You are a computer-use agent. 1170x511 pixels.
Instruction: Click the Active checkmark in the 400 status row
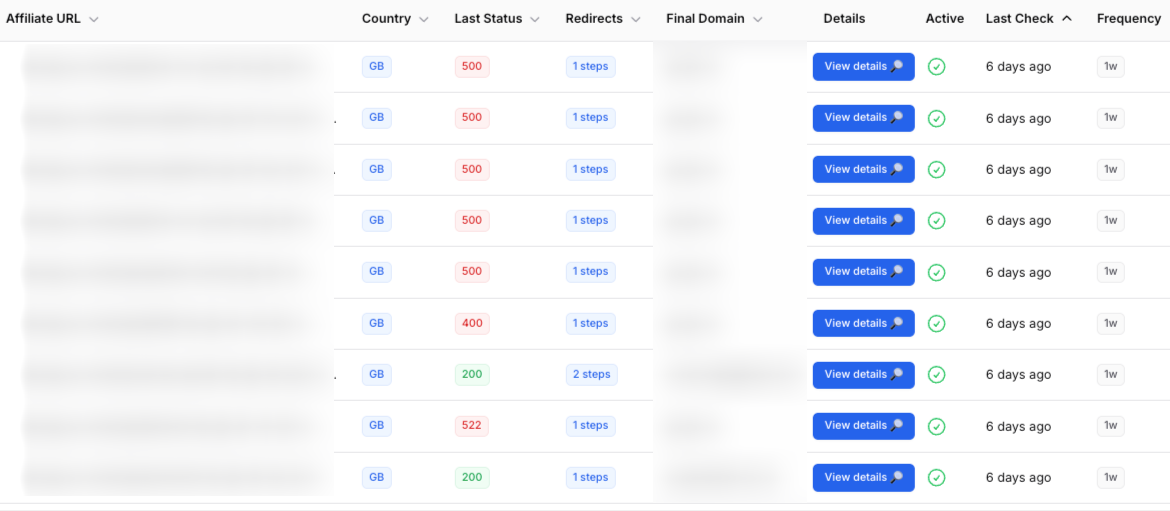(936, 324)
